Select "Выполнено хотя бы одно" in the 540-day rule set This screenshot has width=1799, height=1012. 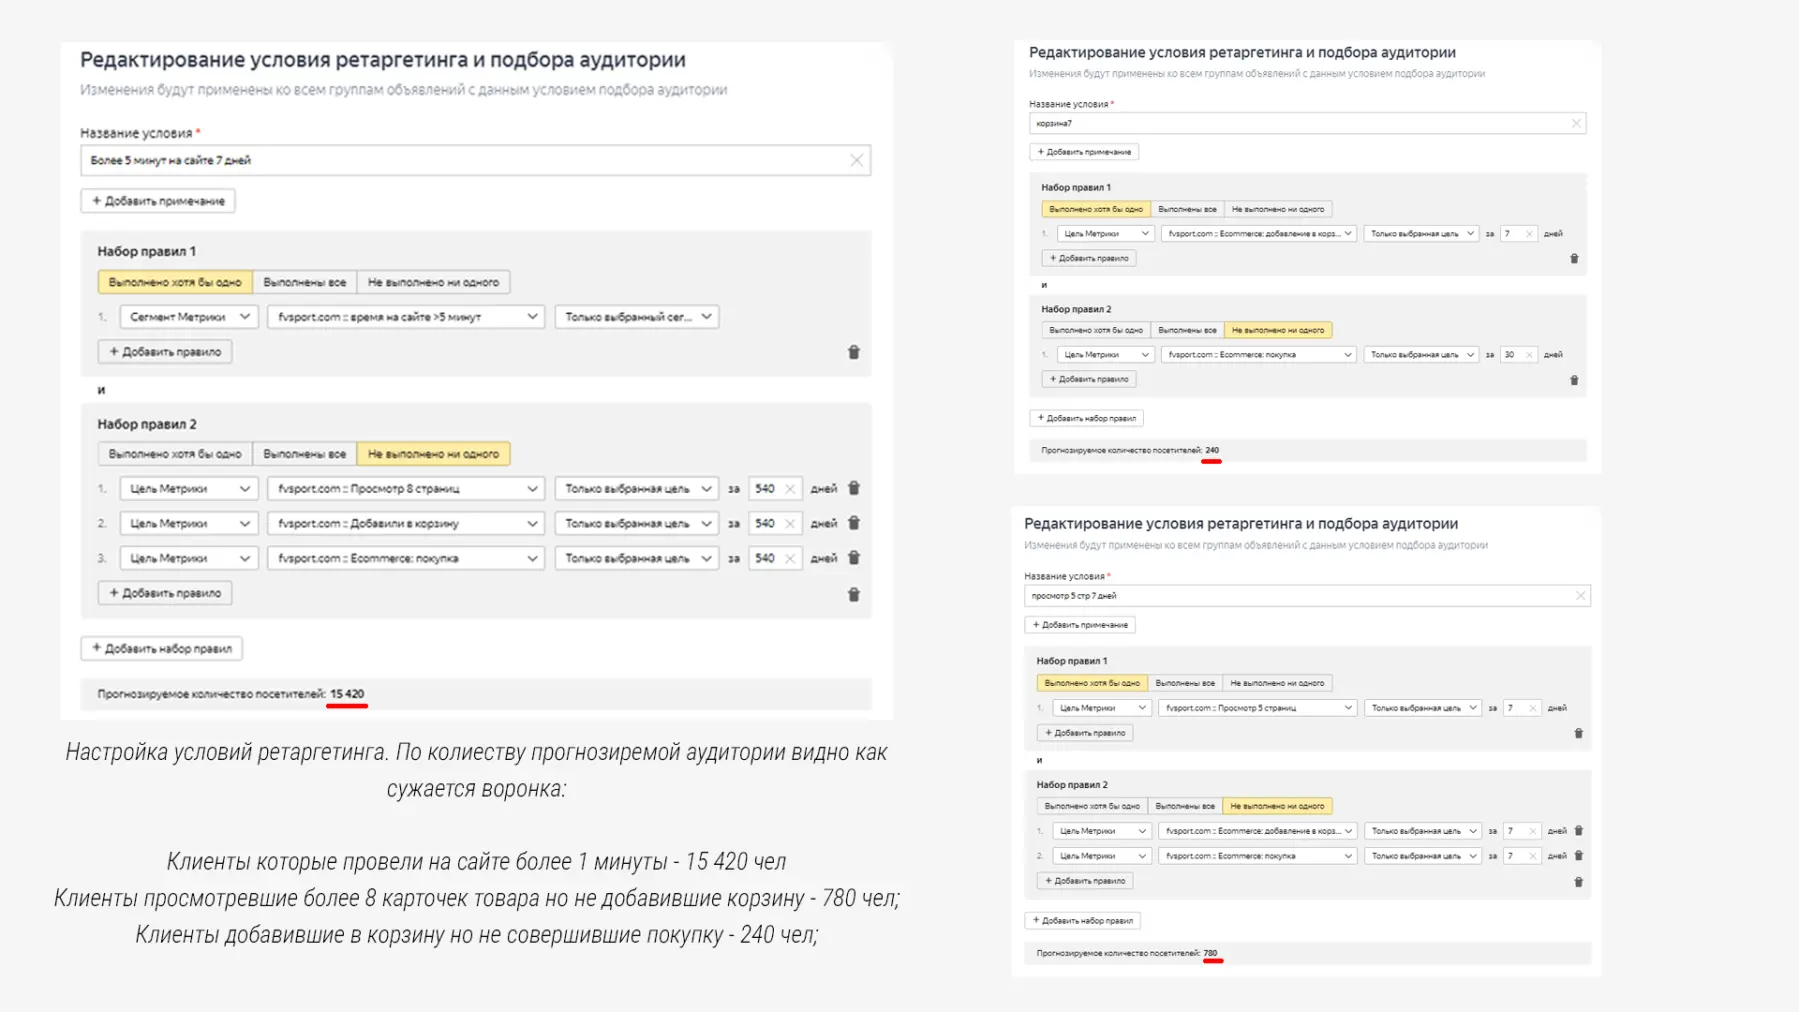(175, 454)
